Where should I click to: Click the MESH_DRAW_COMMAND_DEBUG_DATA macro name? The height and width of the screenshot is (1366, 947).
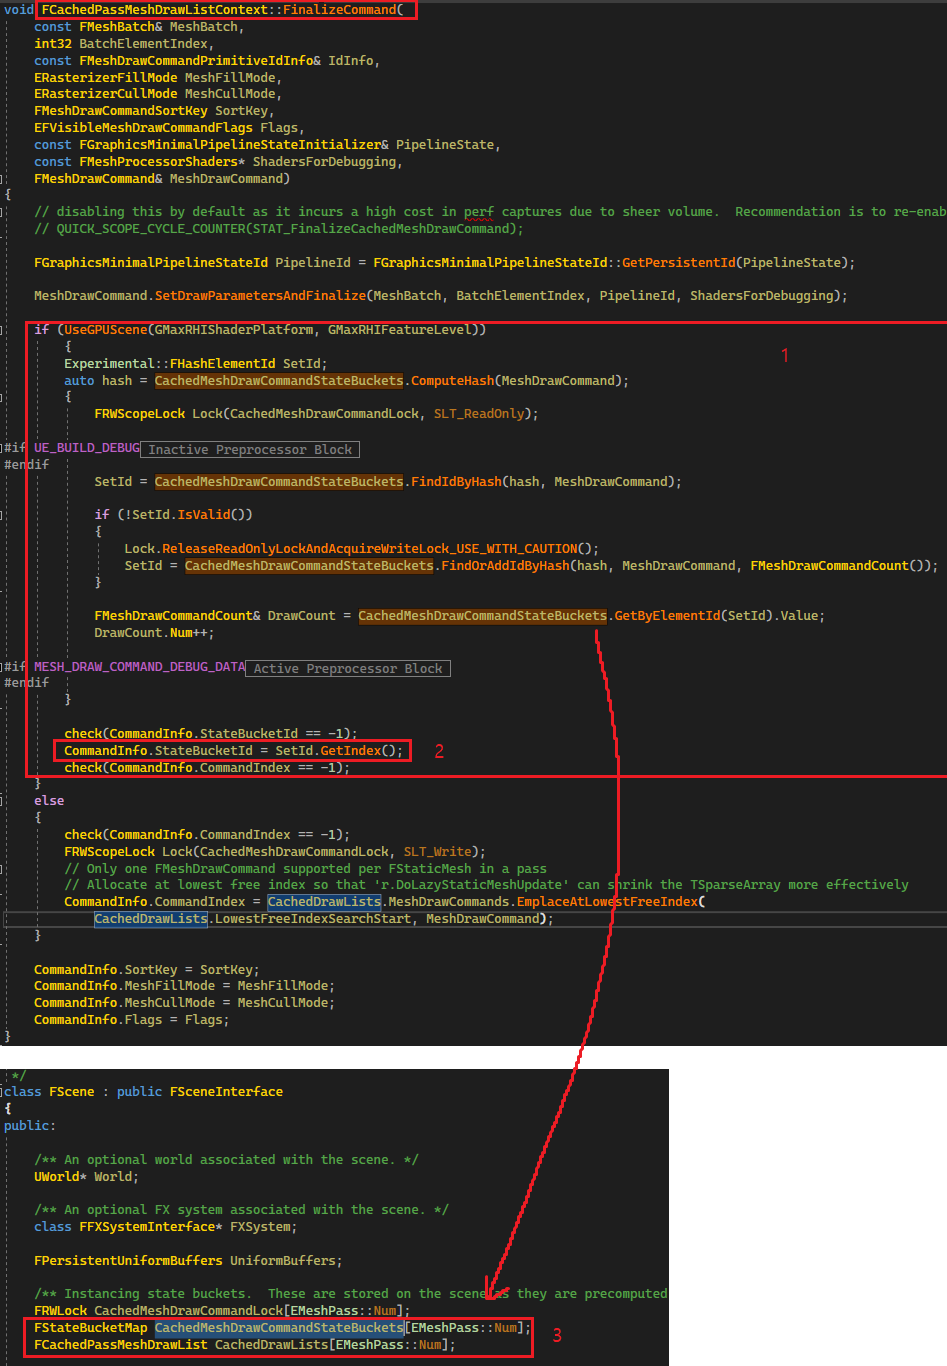click(x=139, y=667)
